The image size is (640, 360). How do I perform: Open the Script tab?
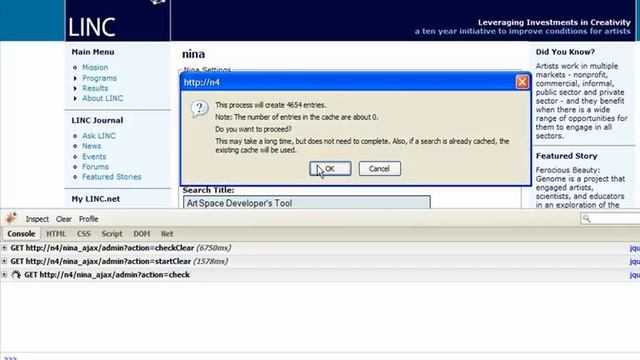tap(112, 233)
